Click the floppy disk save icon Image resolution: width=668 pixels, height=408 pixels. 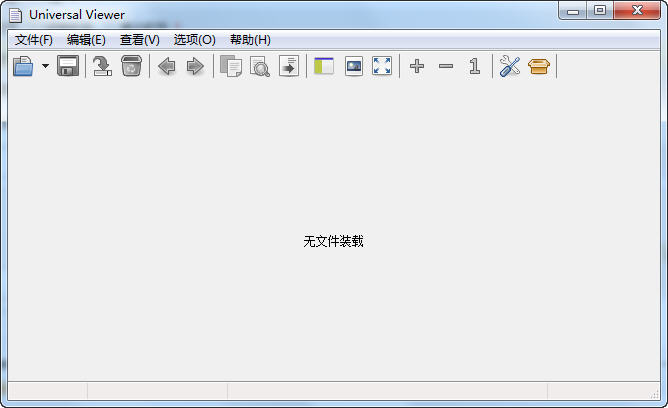[68, 66]
